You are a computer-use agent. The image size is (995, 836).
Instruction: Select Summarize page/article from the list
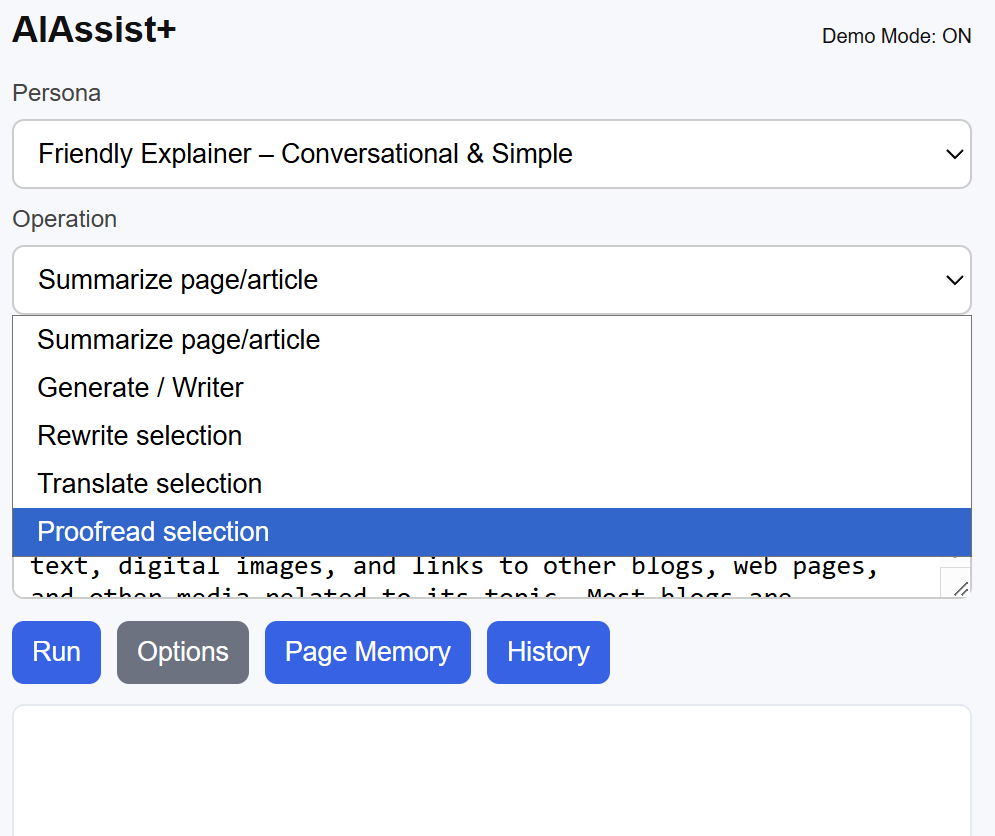179,340
